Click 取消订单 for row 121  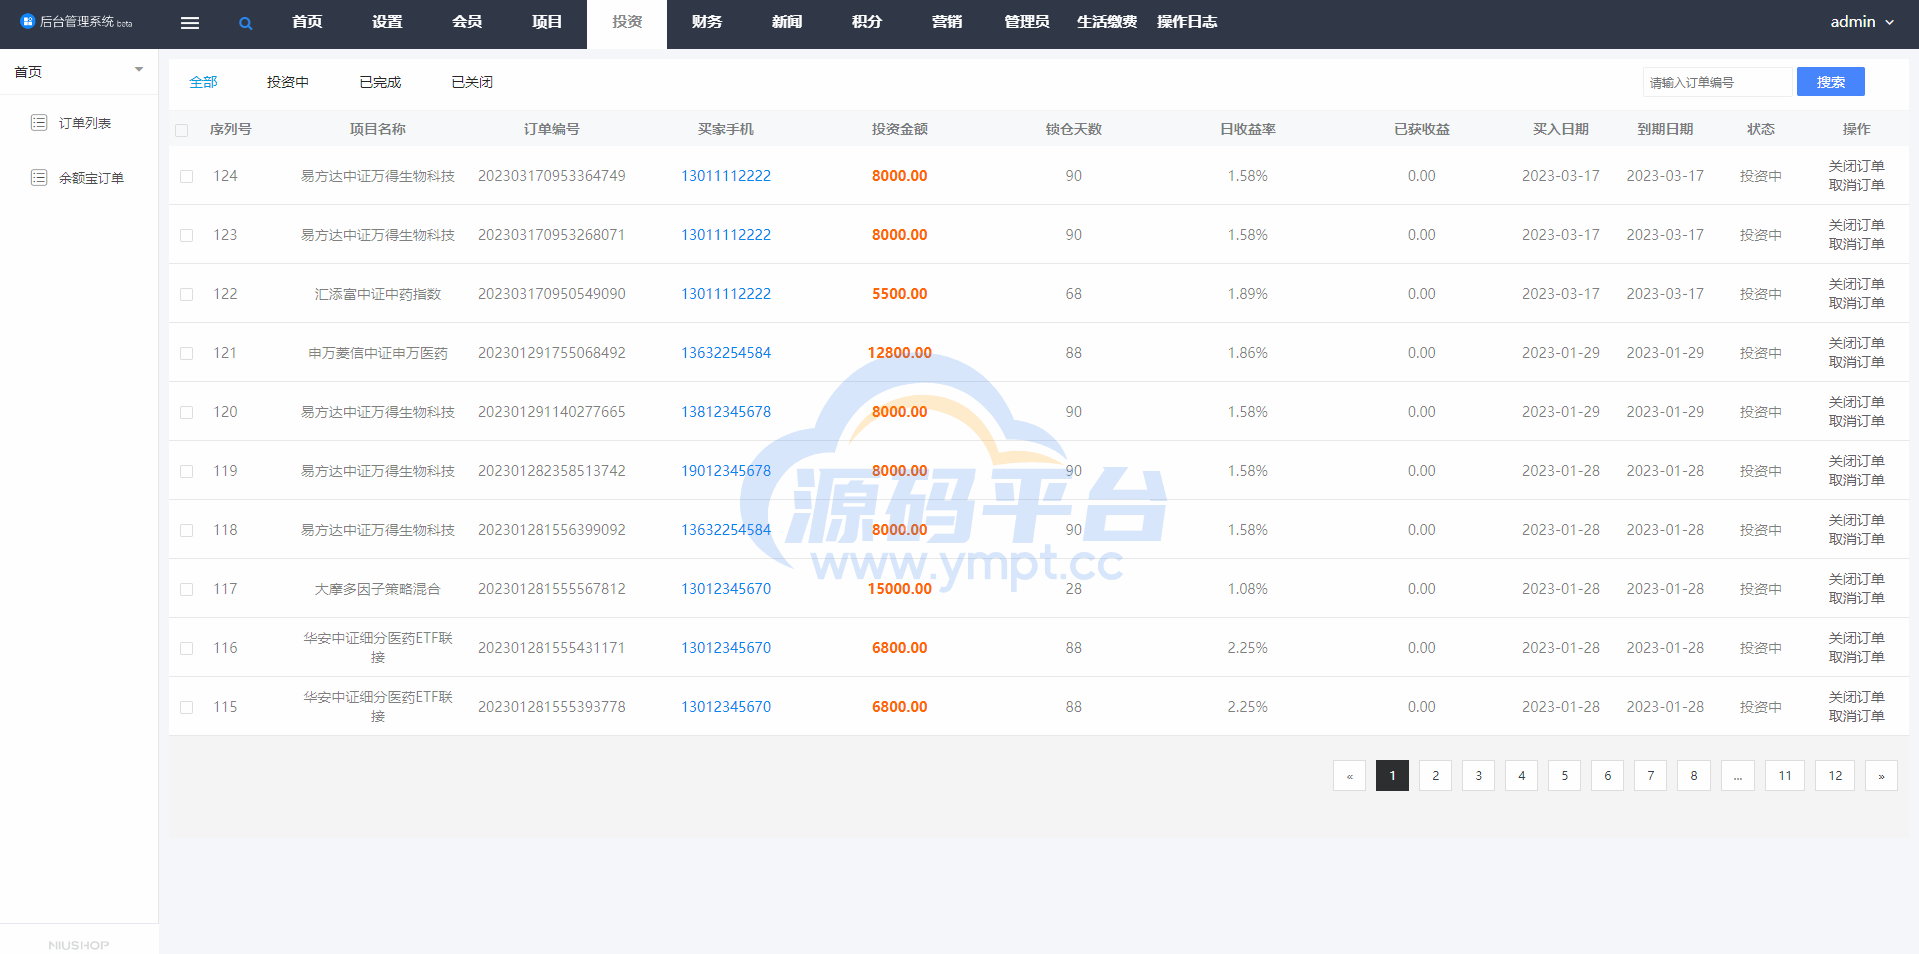pyautogui.click(x=1857, y=362)
